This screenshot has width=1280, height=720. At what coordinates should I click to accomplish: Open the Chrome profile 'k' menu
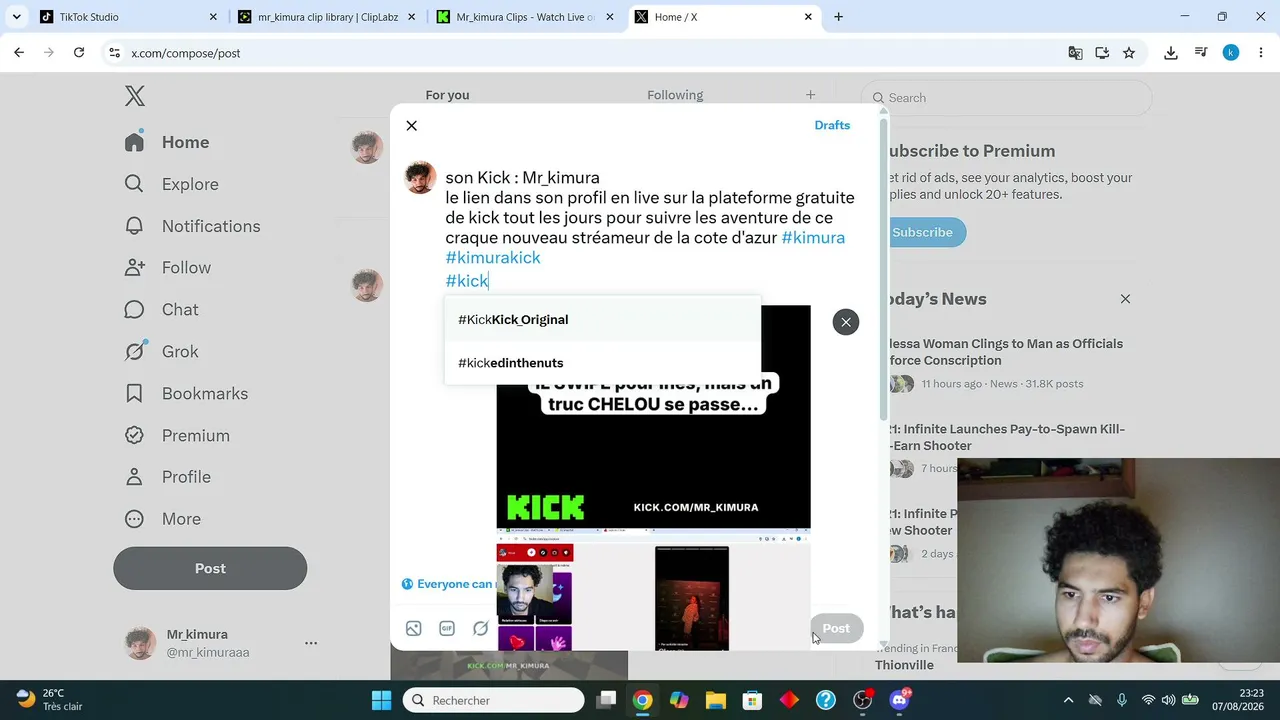[1231, 53]
